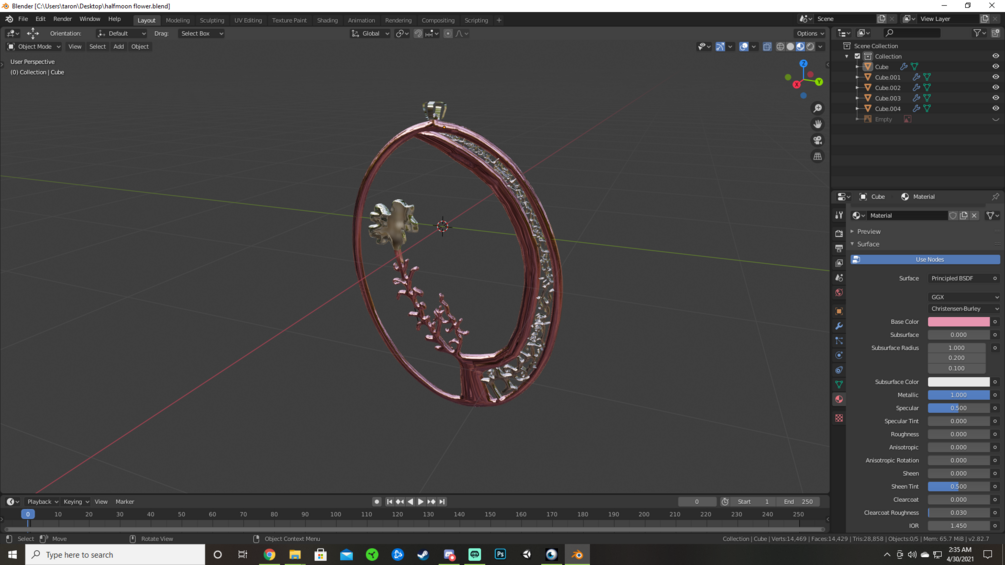Unlink the Material with X icon
Screen dimensions: 1005x565
click(x=974, y=215)
